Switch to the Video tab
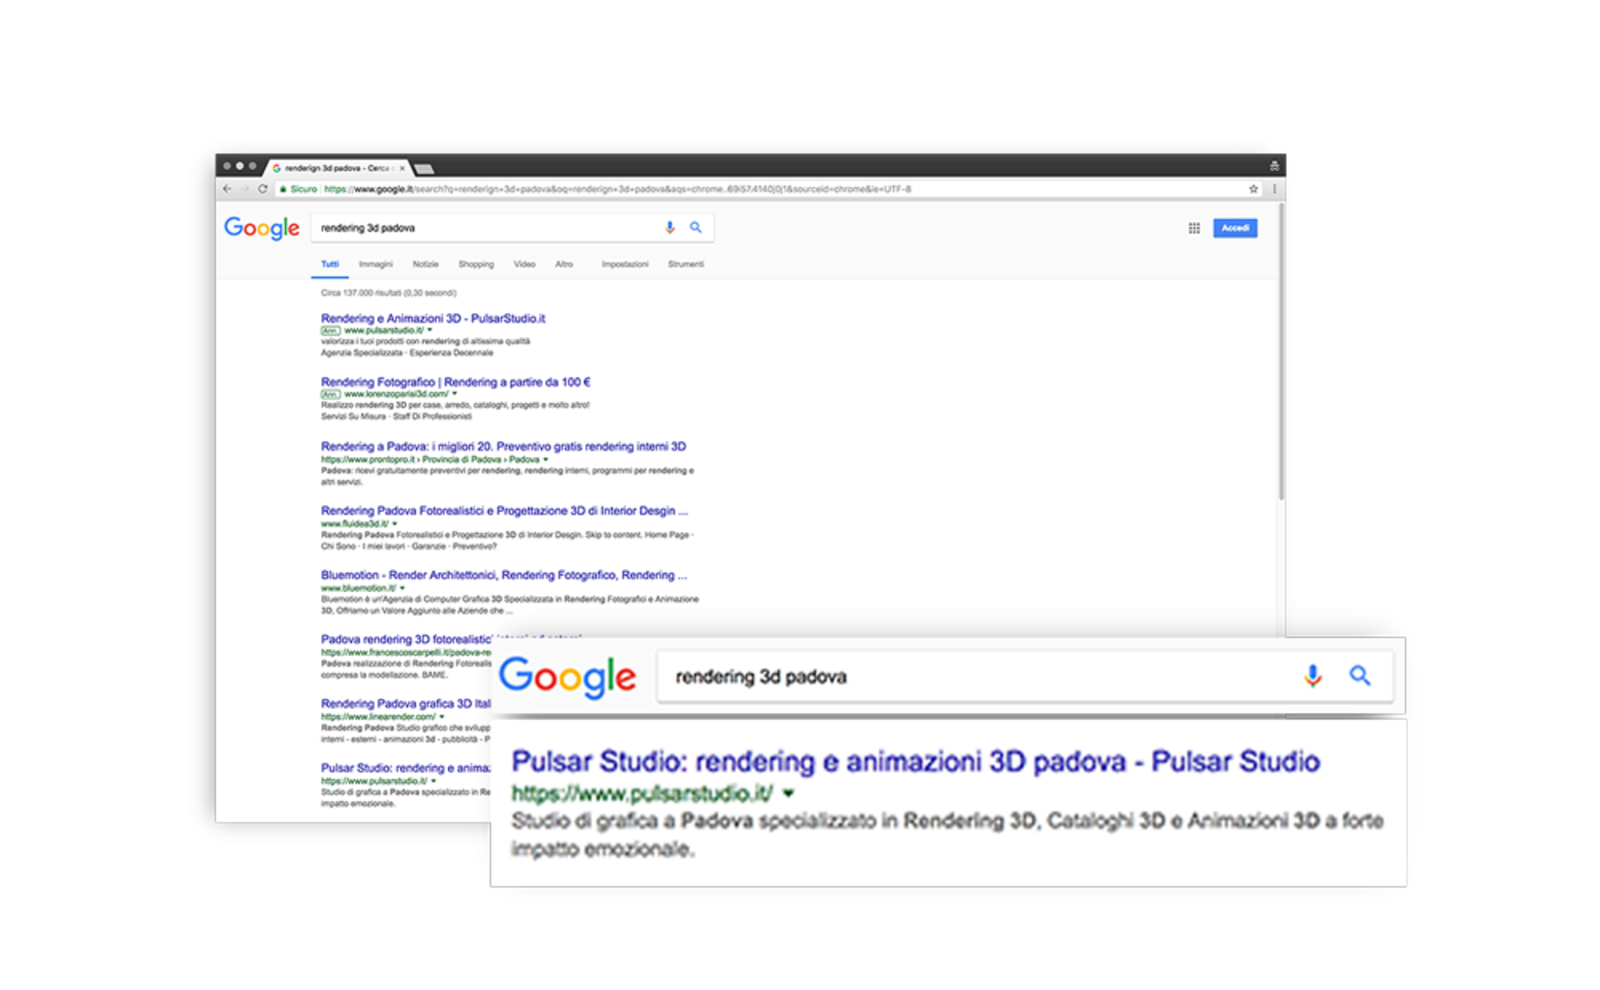 524,264
